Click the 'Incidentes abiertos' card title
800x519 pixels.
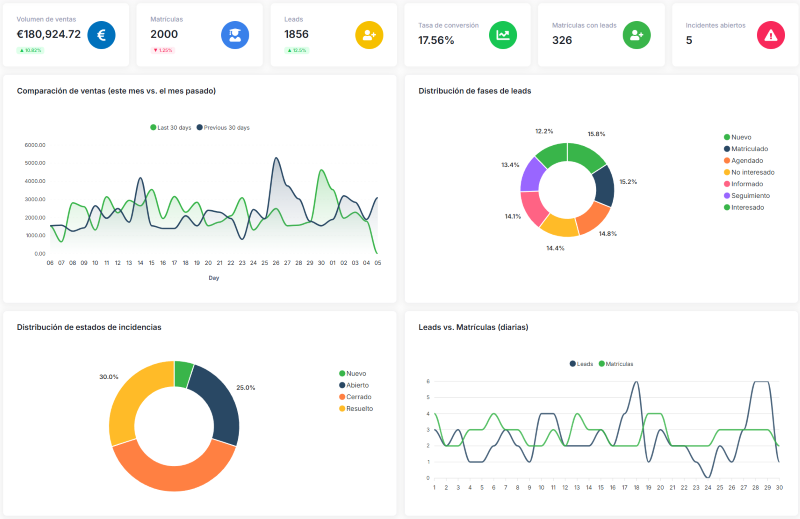(x=715, y=25)
